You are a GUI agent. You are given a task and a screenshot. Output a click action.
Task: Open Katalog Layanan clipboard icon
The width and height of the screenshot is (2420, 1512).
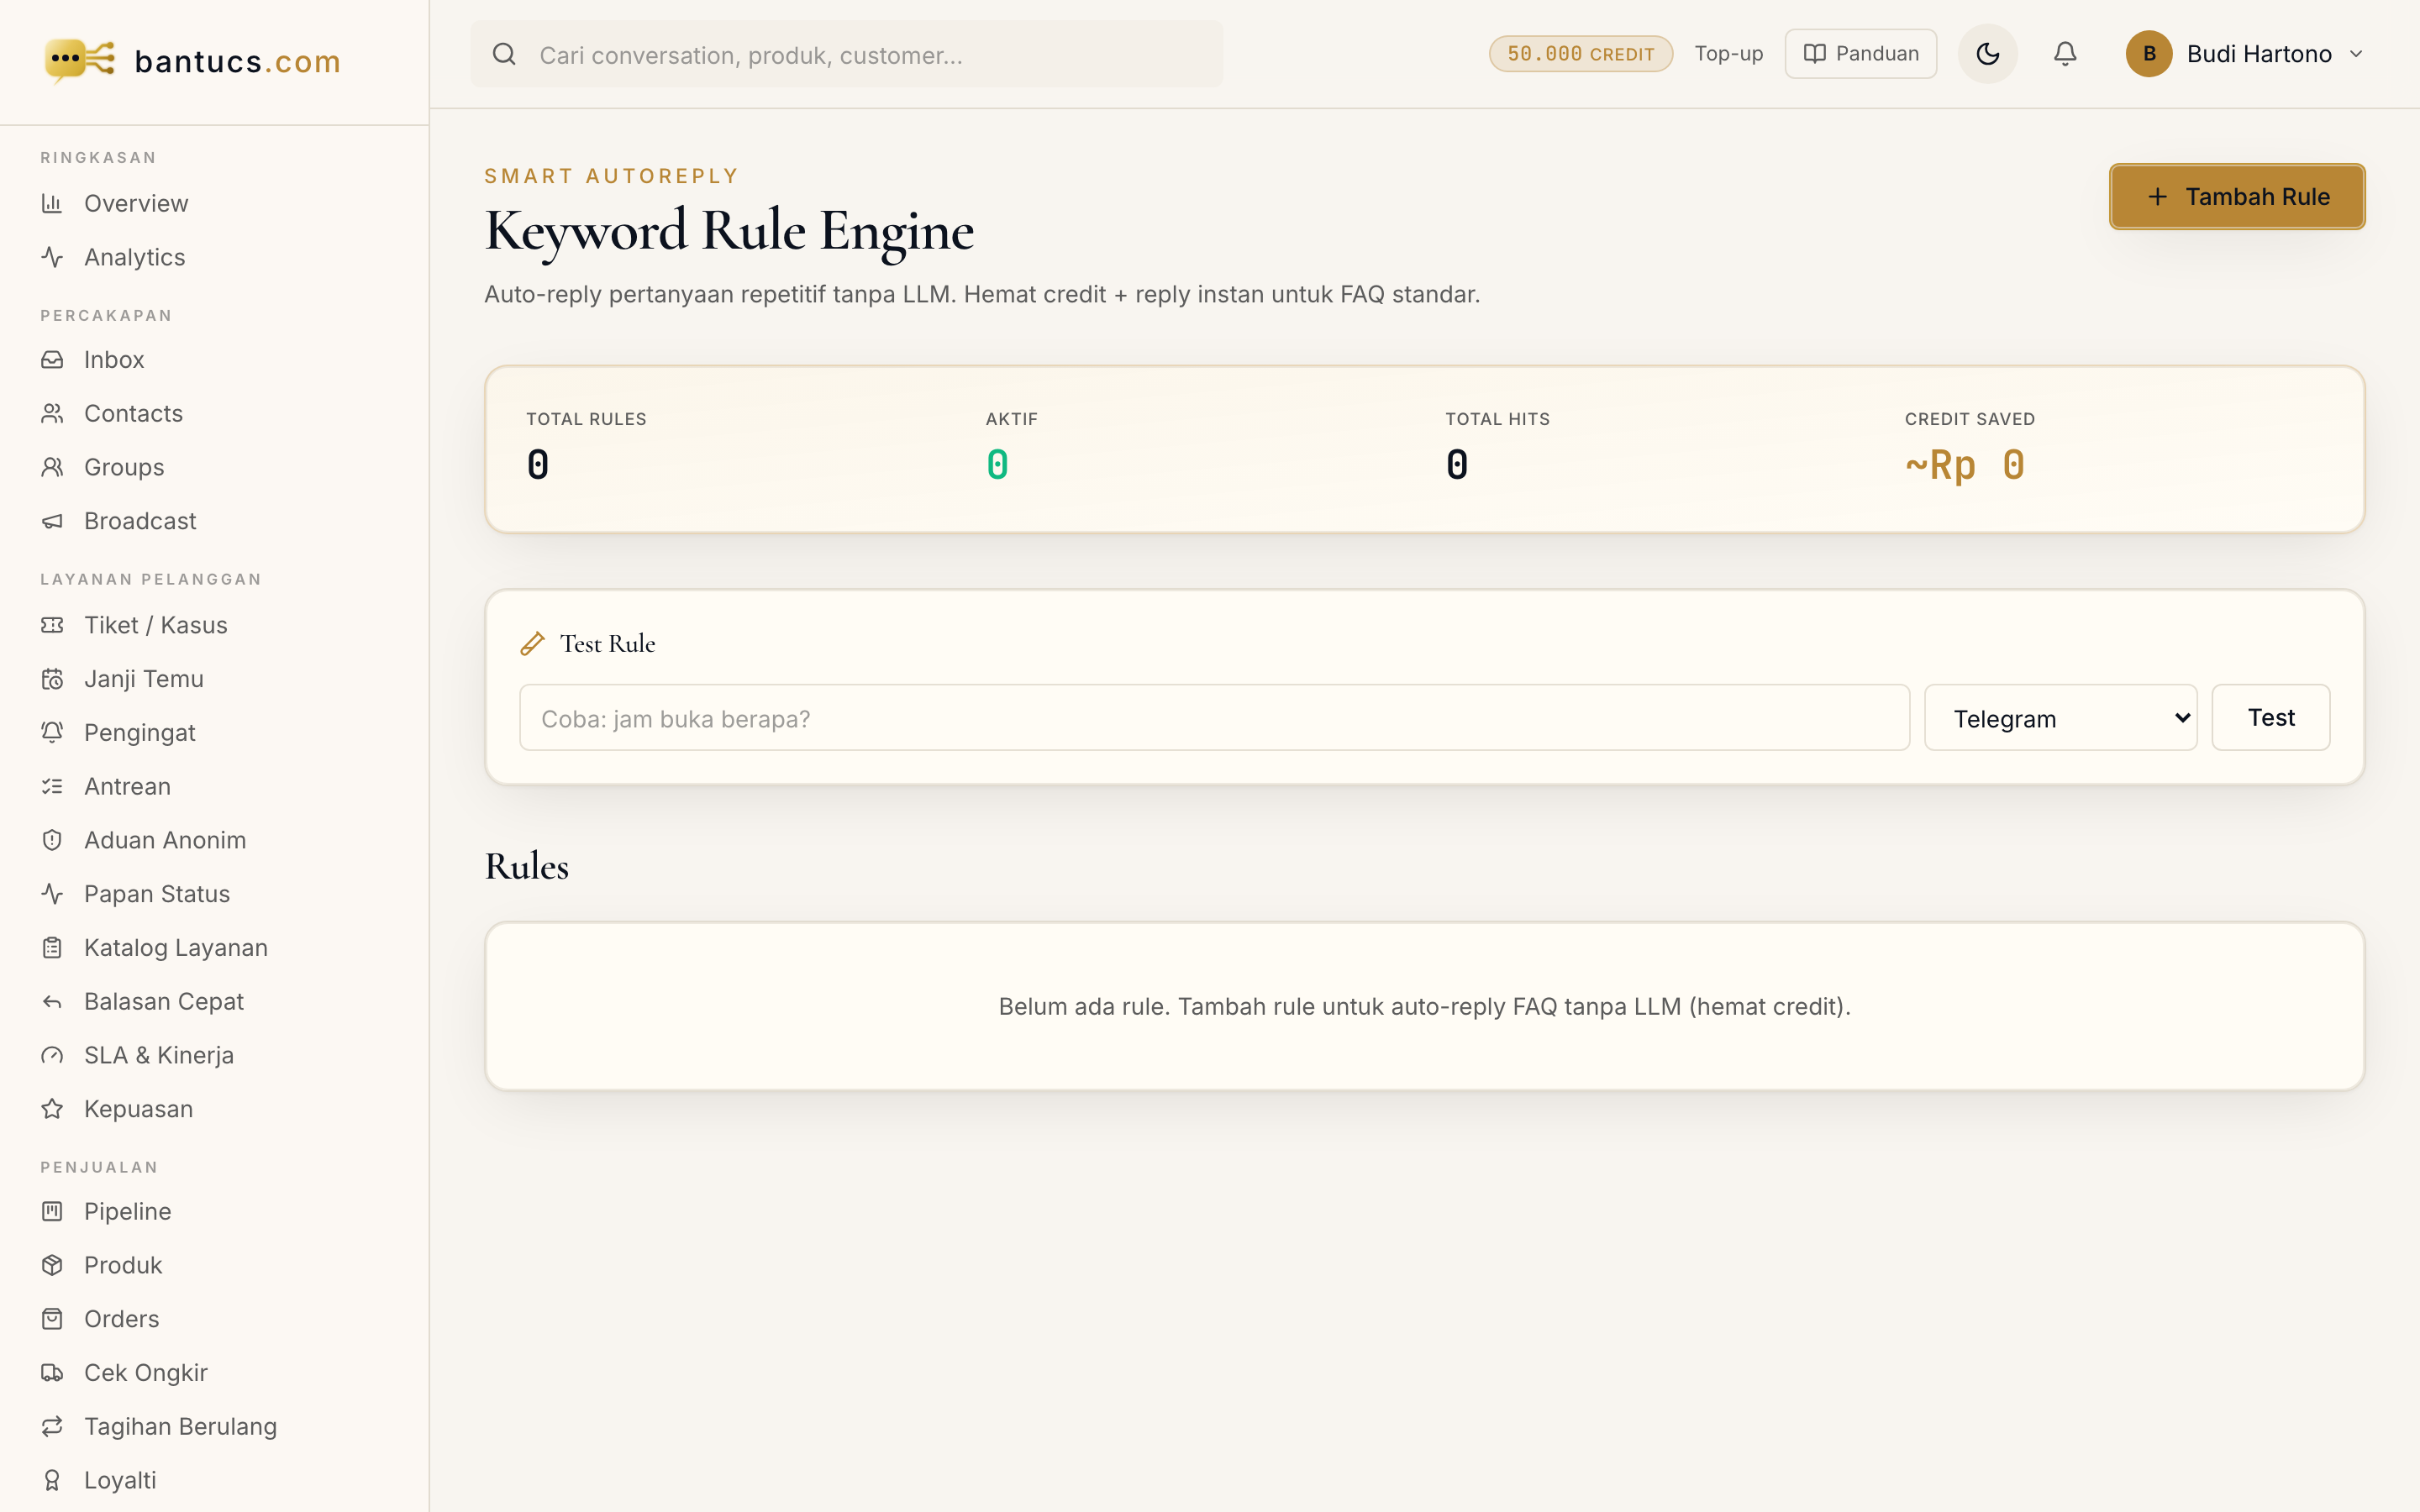[x=52, y=948]
